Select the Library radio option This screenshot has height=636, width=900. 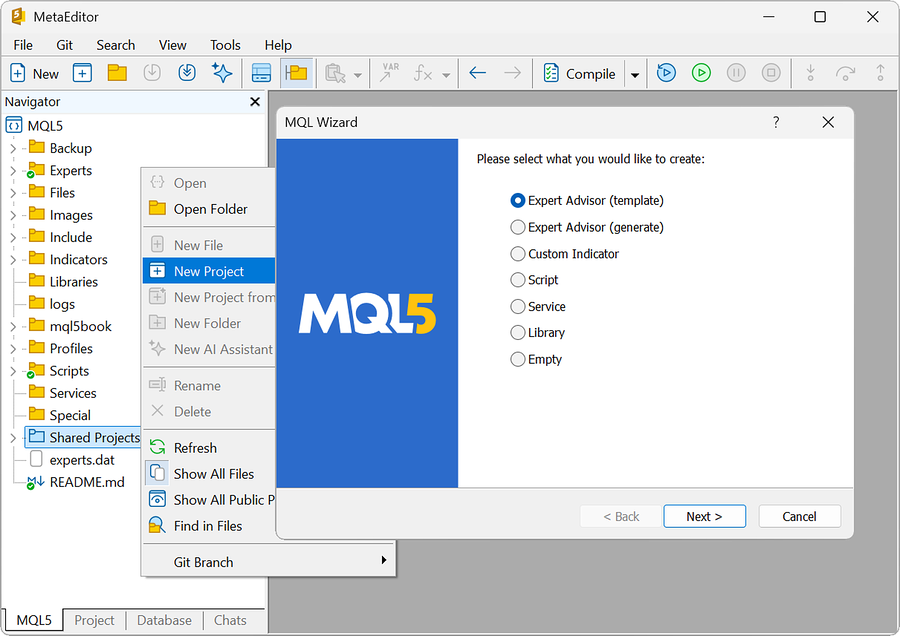(x=538, y=332)
